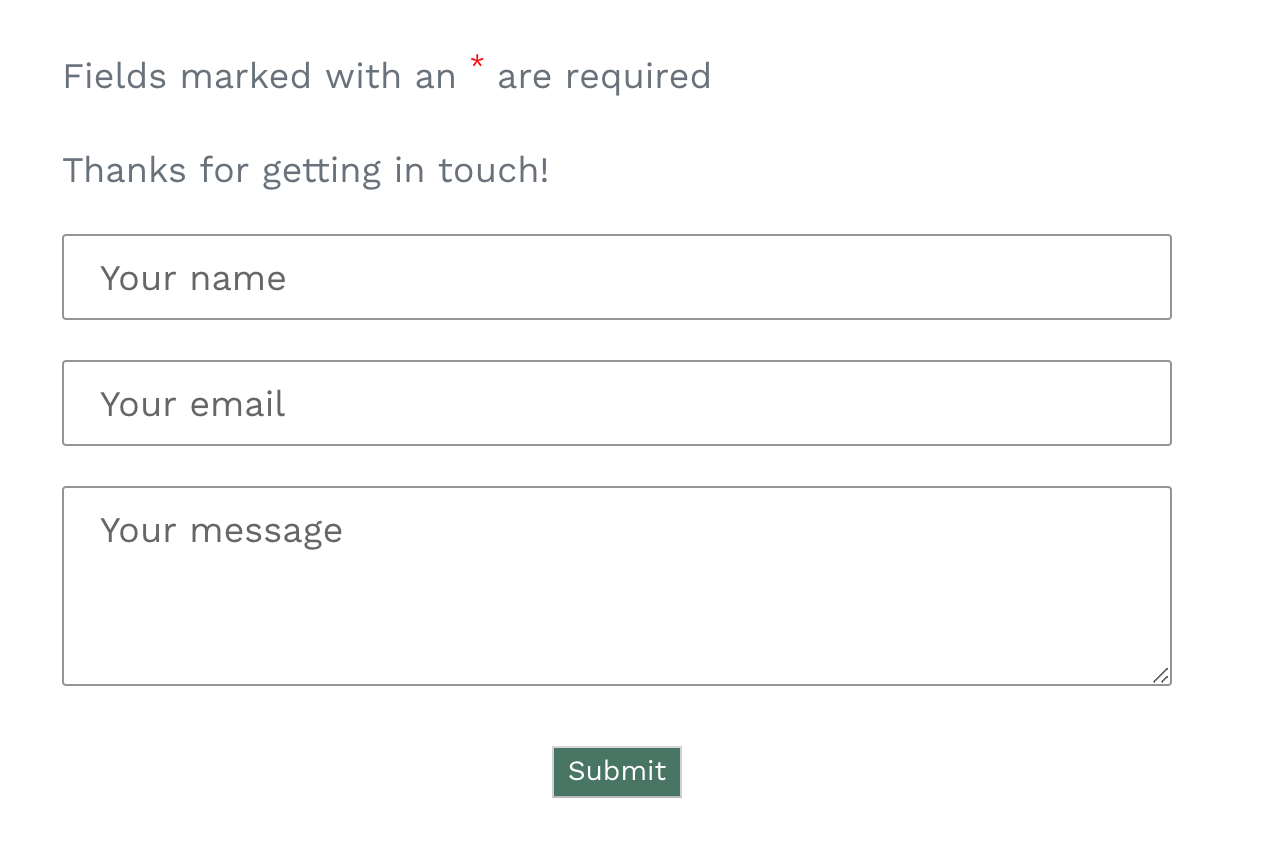
Task: Click the words 'are required'
Action: point(604,77)
